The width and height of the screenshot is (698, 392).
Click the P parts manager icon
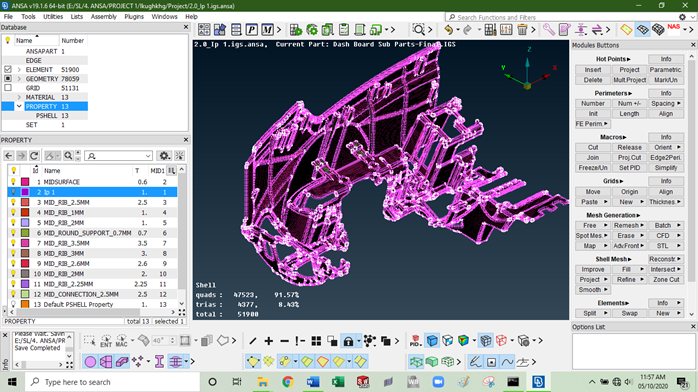252,30
